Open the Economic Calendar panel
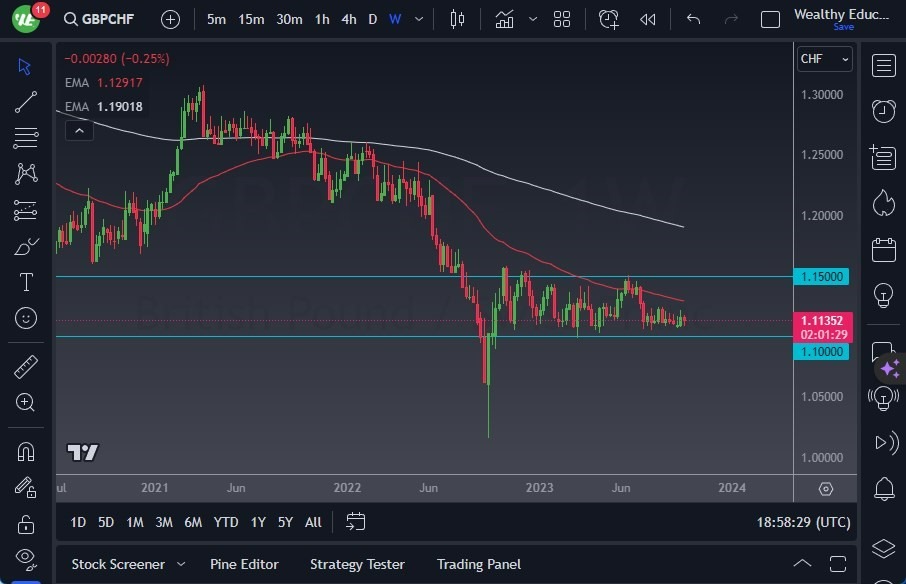 [884, 250]
